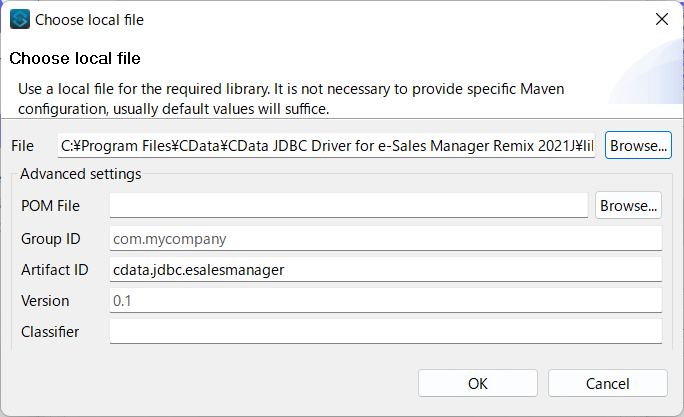
Task: Confirm with the OK button
Action: [x=478, y=383]
